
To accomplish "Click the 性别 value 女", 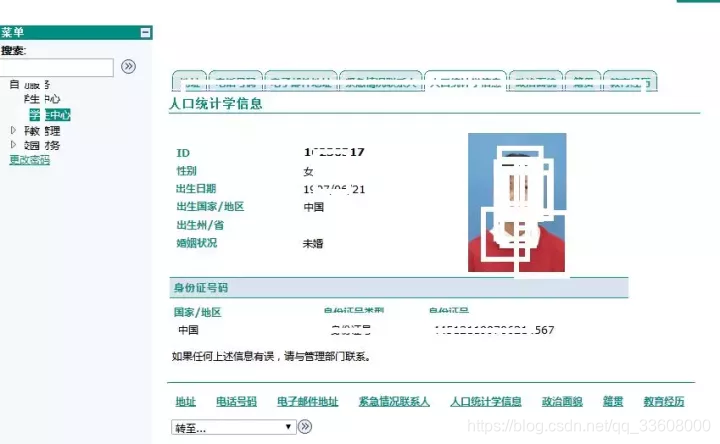I will (x=308, y=172).
